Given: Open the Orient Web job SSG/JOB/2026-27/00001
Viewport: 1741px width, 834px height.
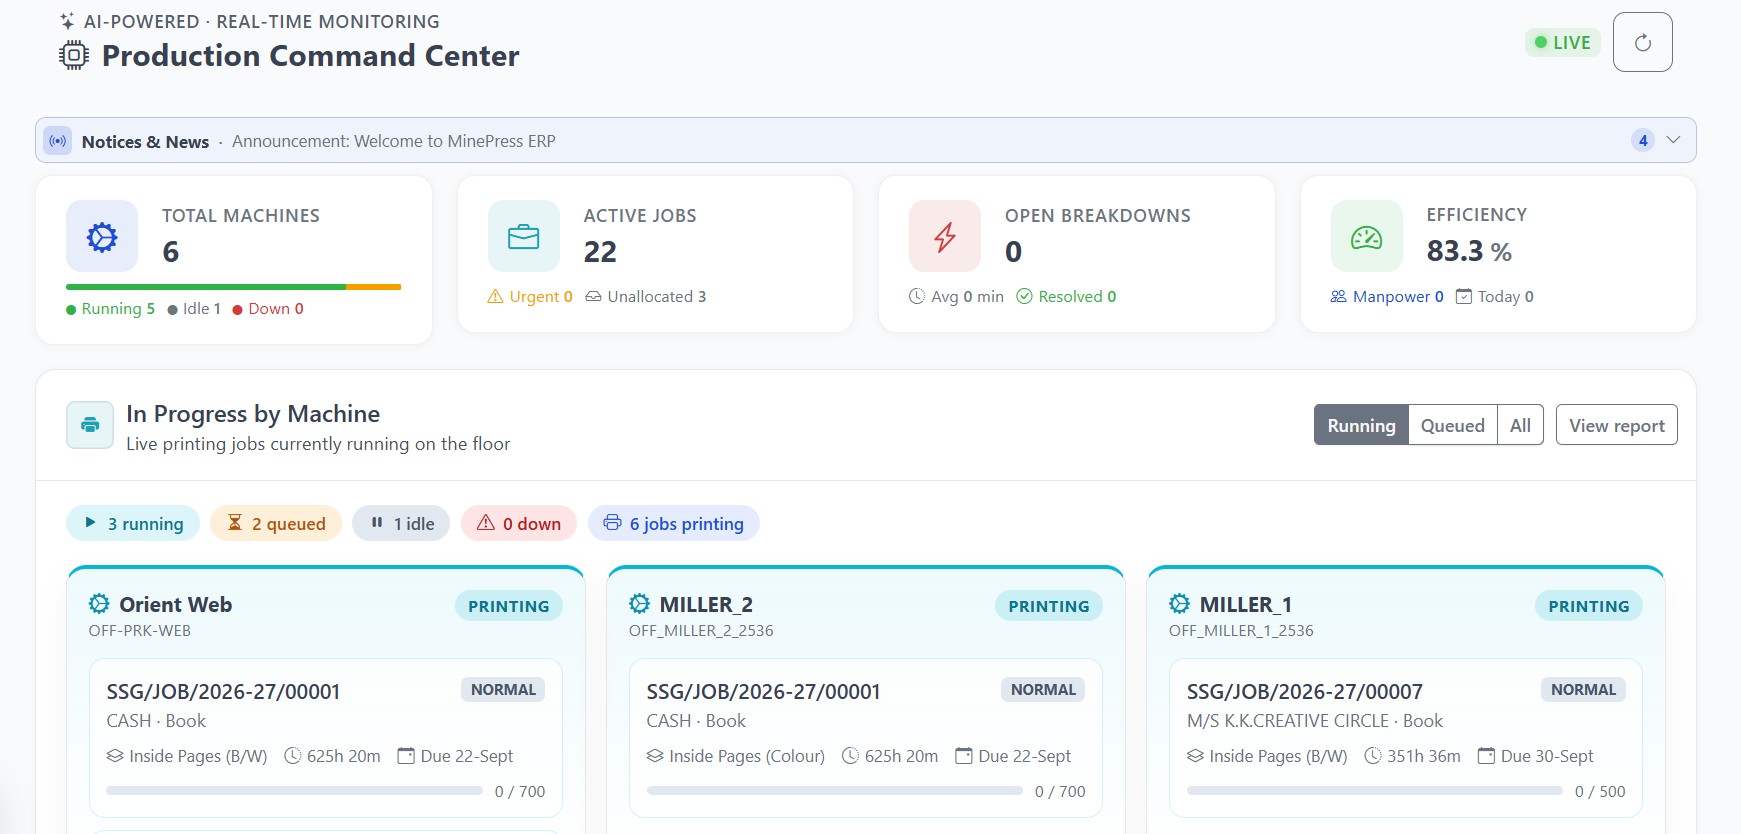Looking at the screenshot, I should (325, 738).
